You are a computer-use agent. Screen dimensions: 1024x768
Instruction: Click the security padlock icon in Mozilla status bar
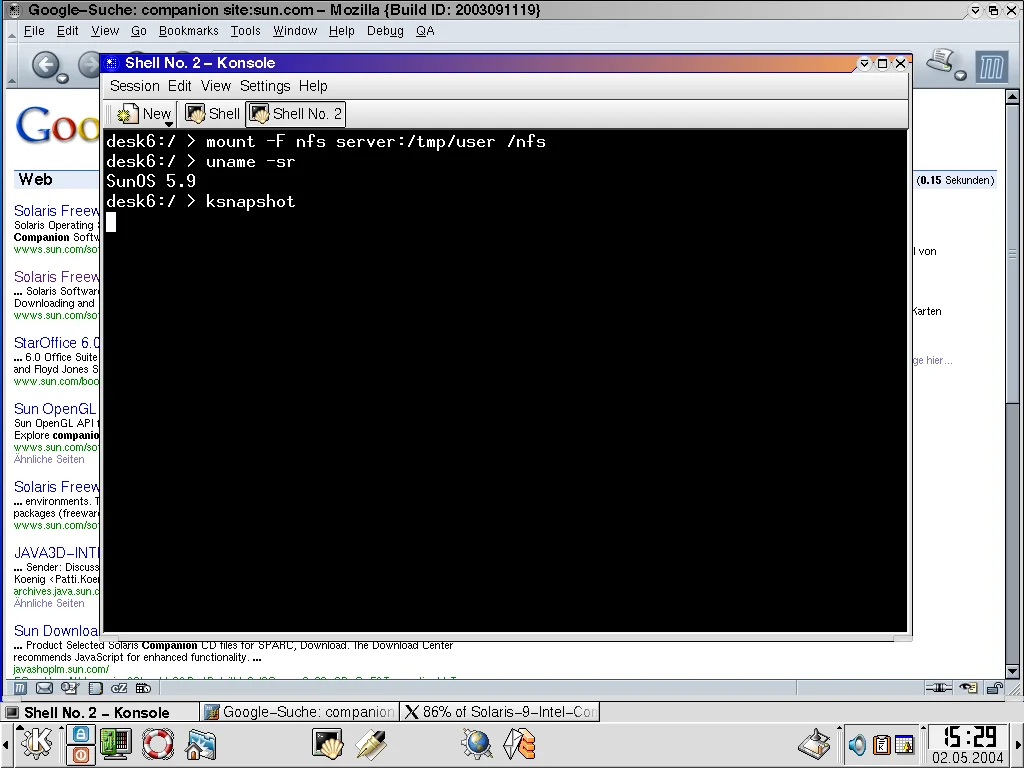pos(995,688)
